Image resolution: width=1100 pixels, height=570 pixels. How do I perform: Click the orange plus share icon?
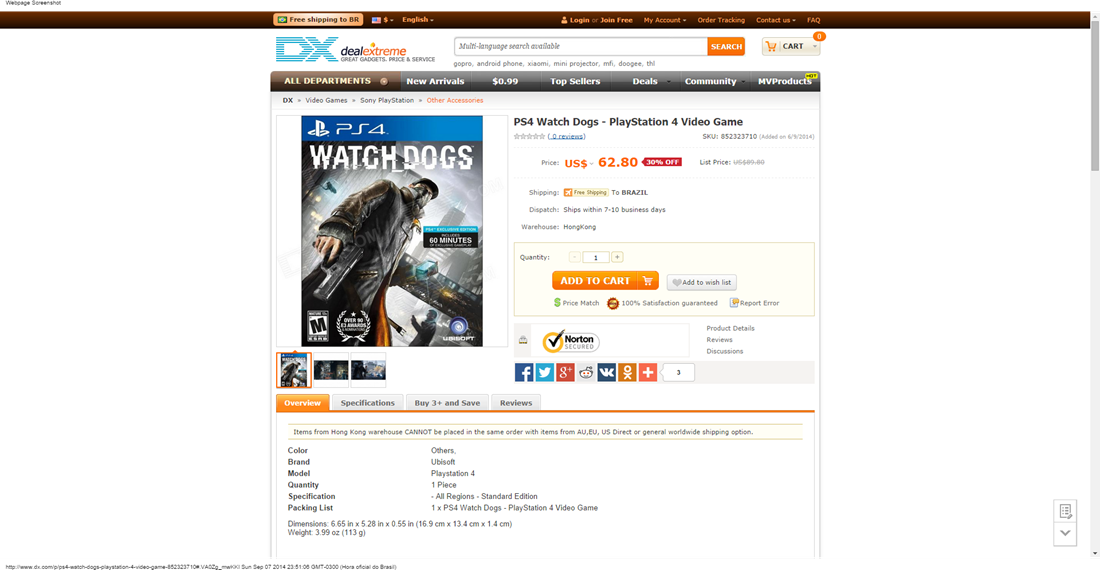pyautogui.click(x=648, y=372)
